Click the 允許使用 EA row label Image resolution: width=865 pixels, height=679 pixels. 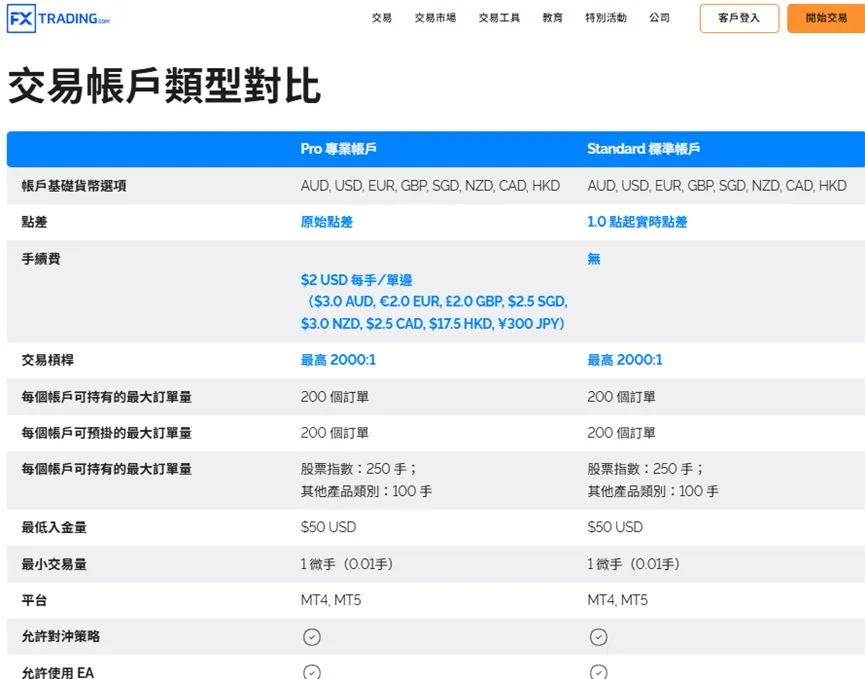coord(57,672)
